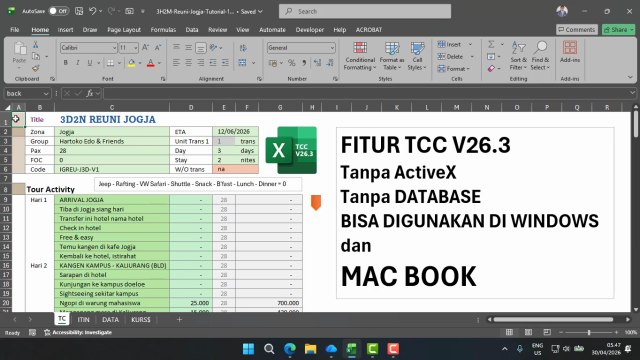
Task: Click the Cut scissors icon
Action: coord(36,45)
